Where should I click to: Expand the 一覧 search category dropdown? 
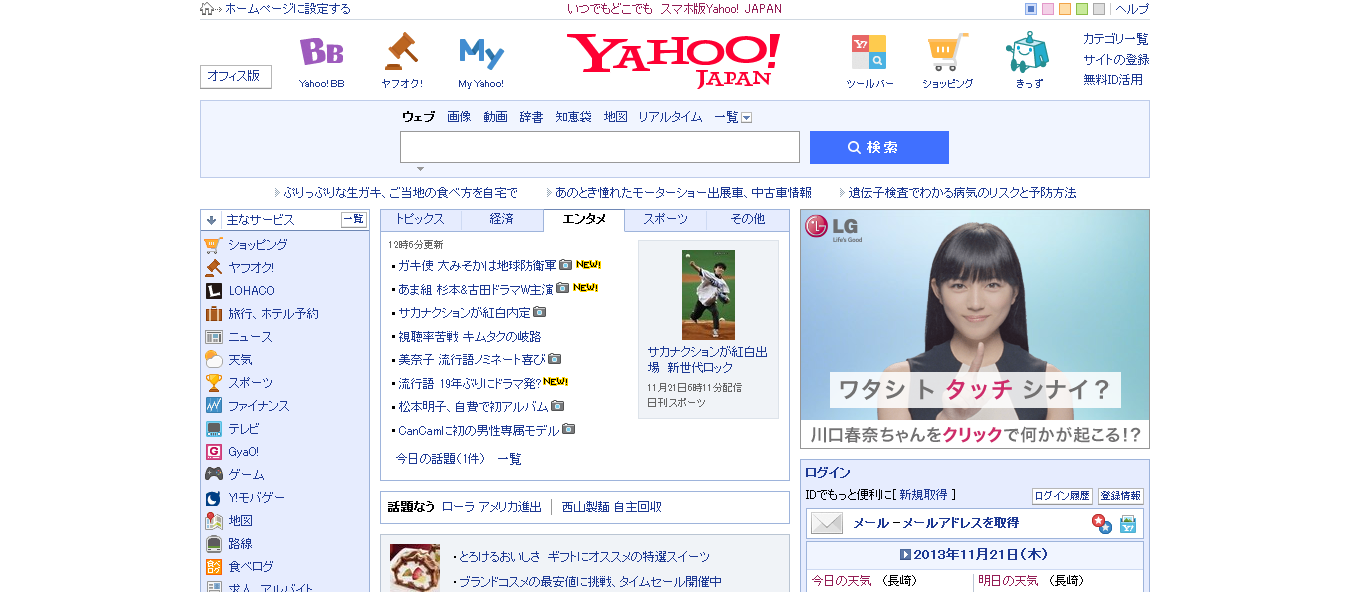(x=746, y=117)
